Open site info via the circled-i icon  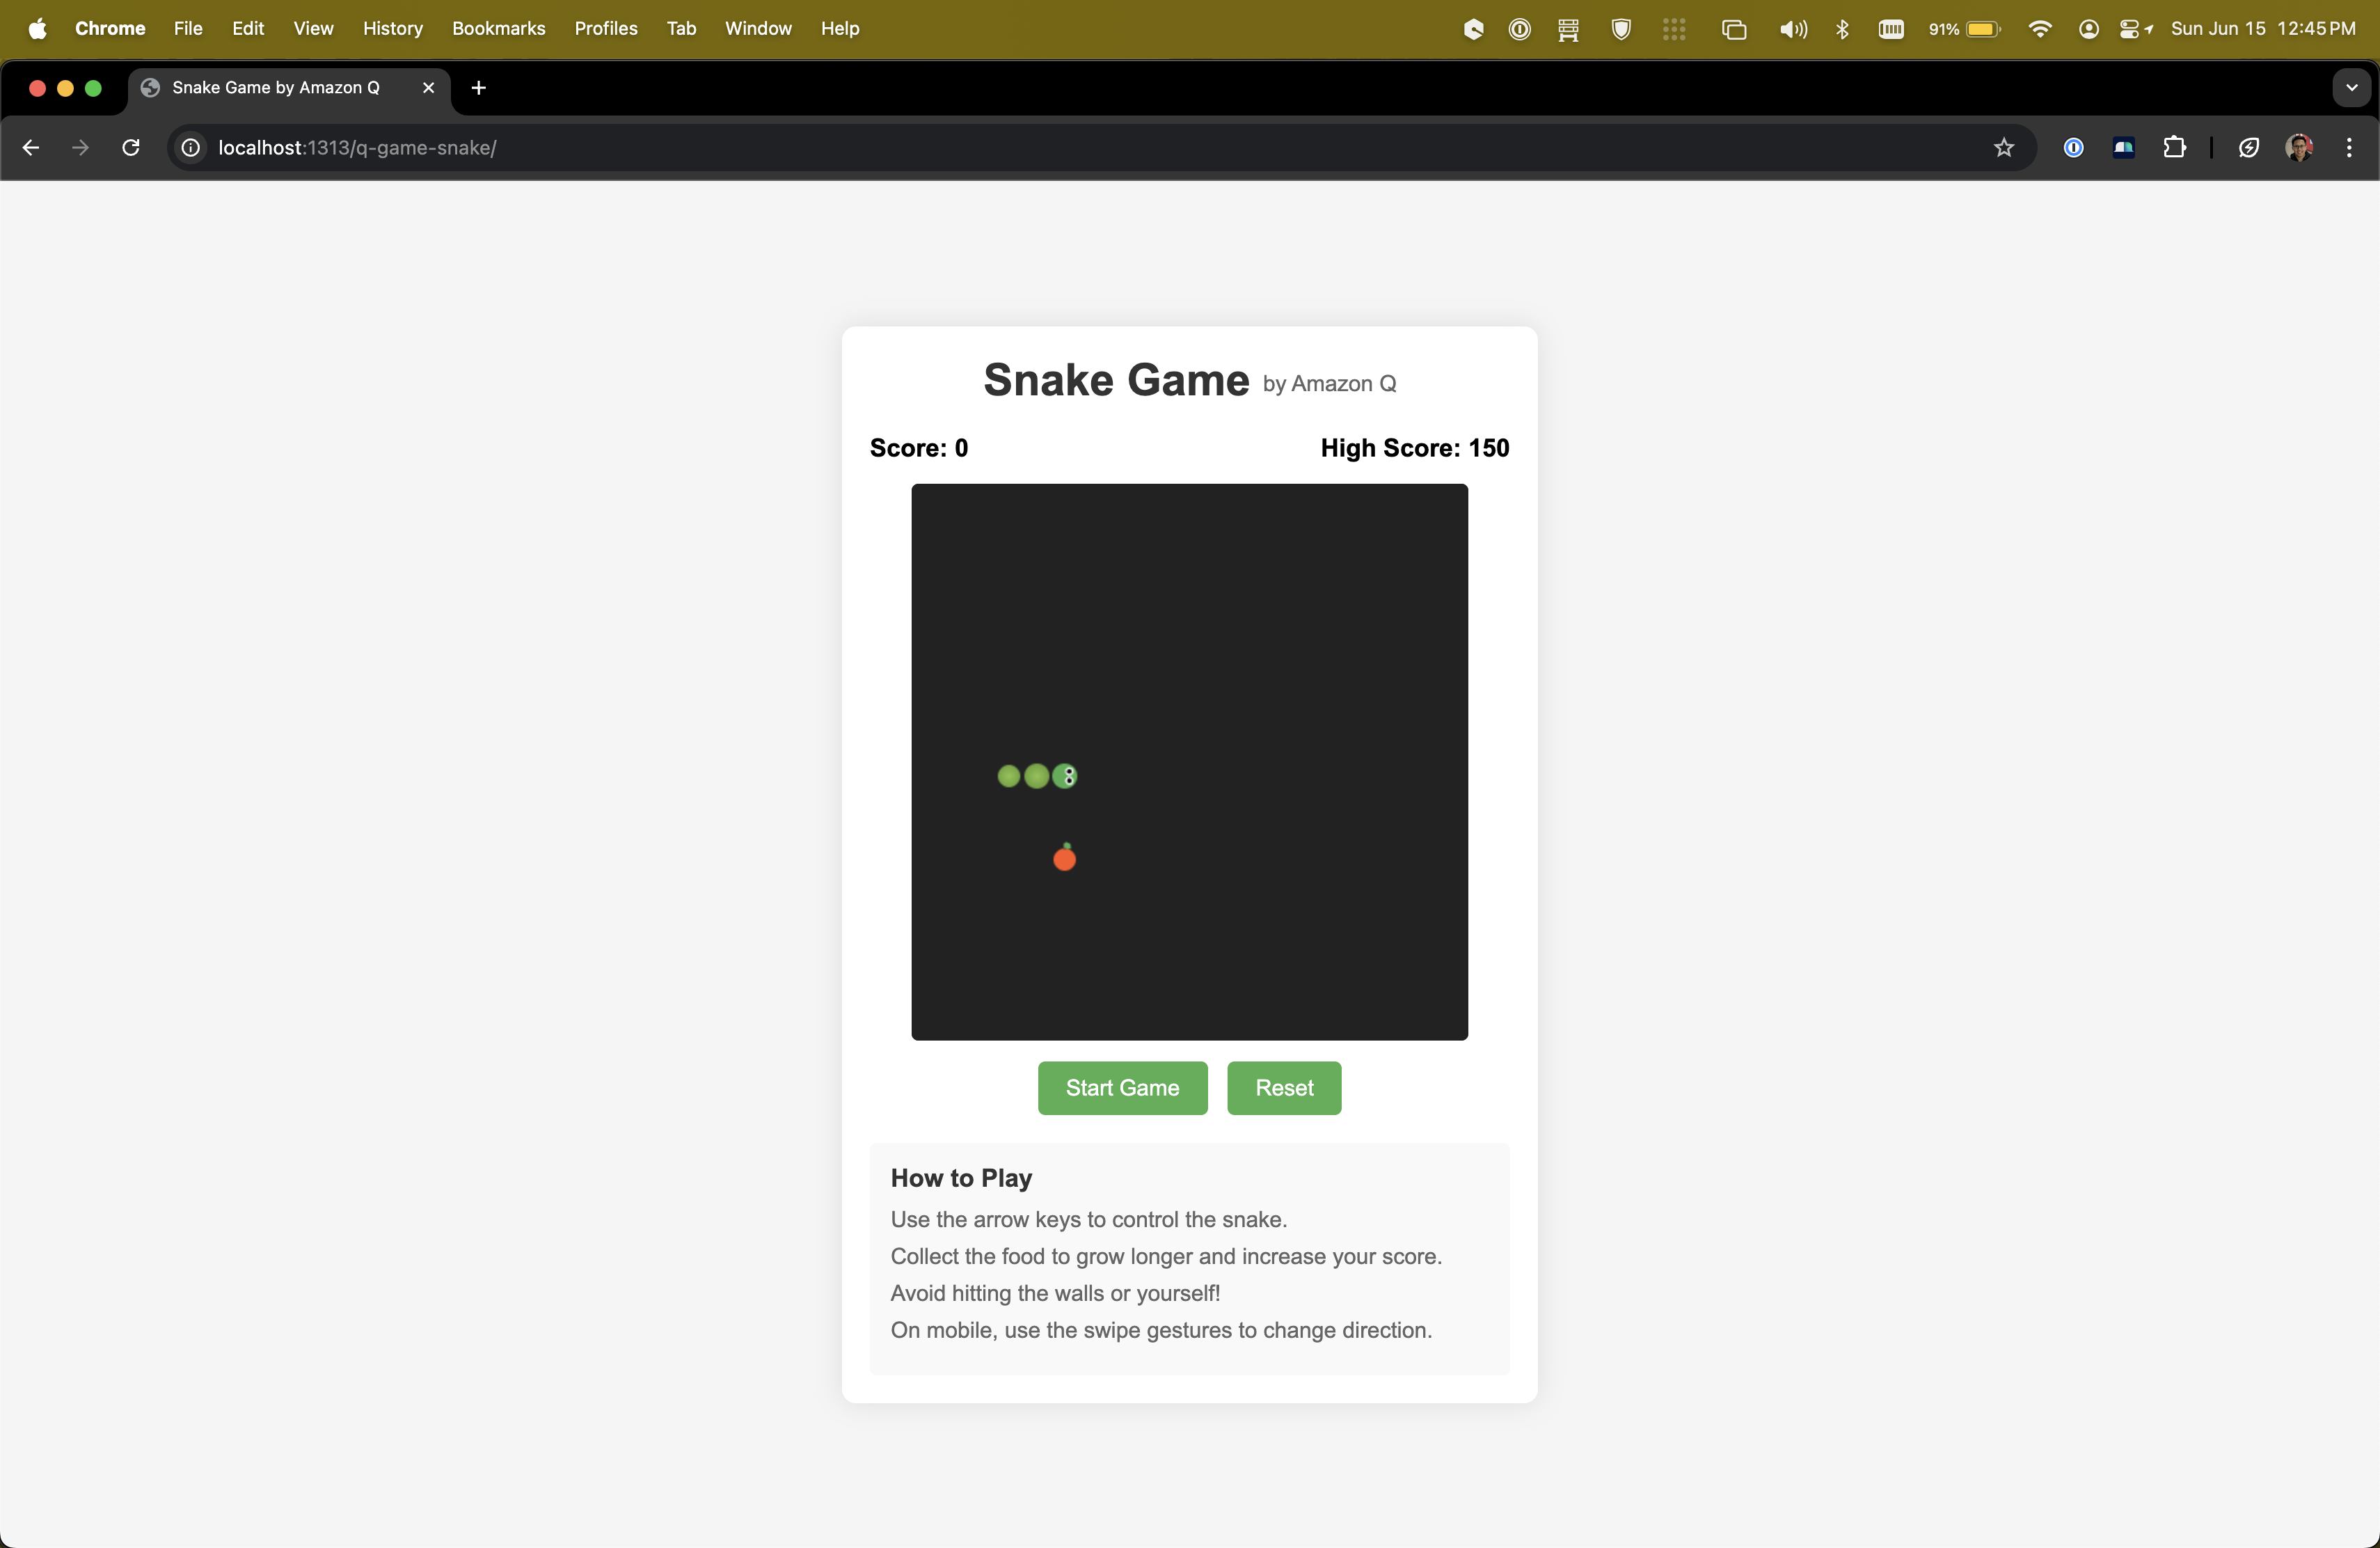pyautogui.click(x=190, y=148)
